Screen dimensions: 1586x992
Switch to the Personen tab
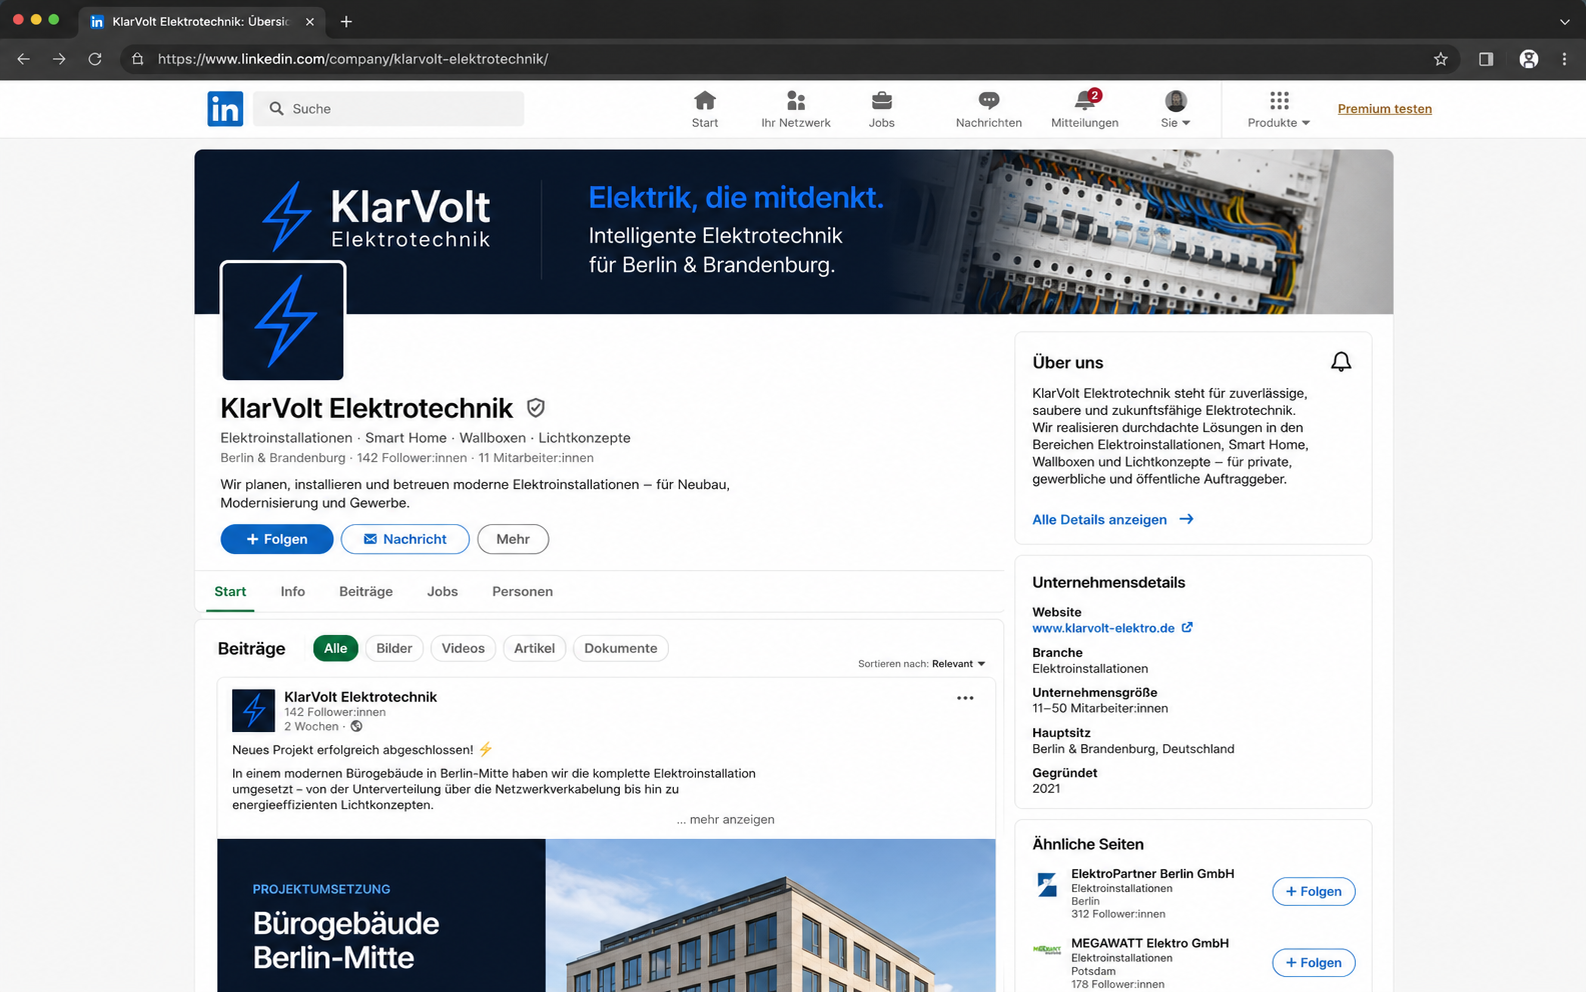[522, 591]
